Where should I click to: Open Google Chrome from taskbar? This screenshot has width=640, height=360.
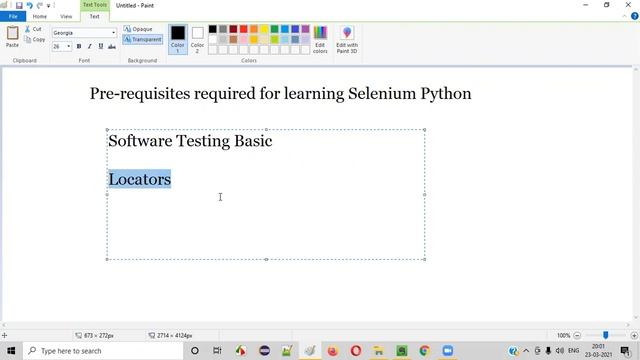(x=424, y=351)
